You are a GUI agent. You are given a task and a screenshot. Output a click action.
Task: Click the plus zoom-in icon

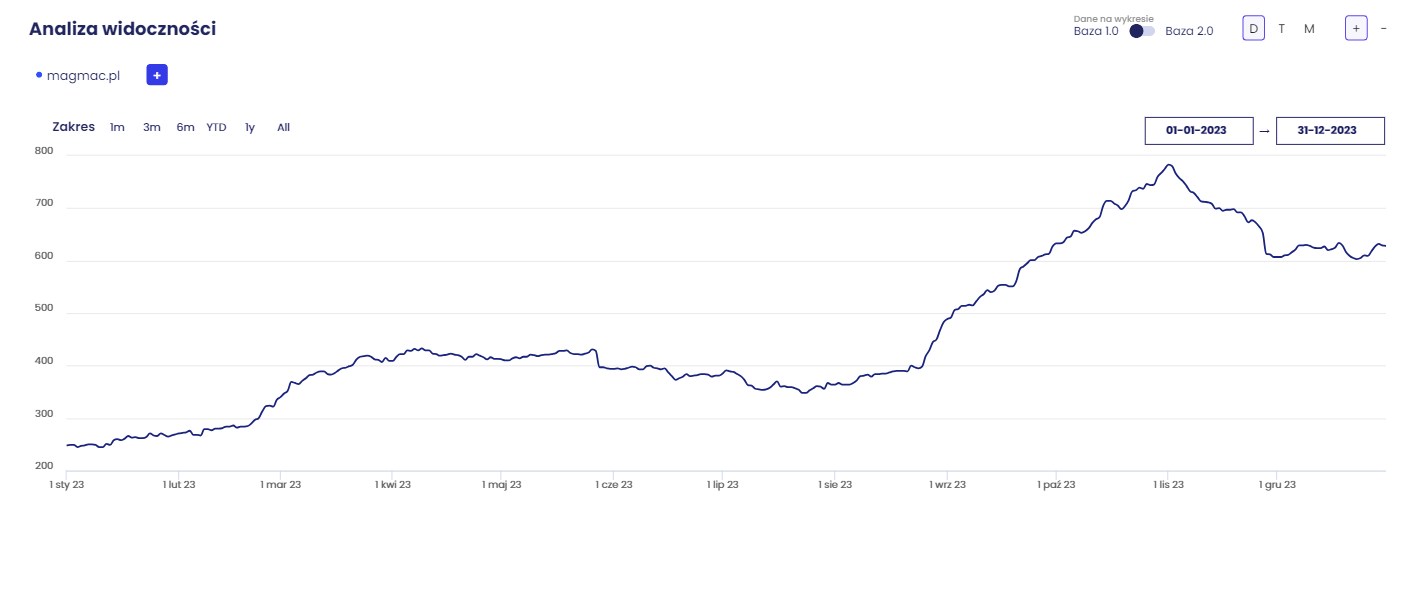tap(1356, 29)
